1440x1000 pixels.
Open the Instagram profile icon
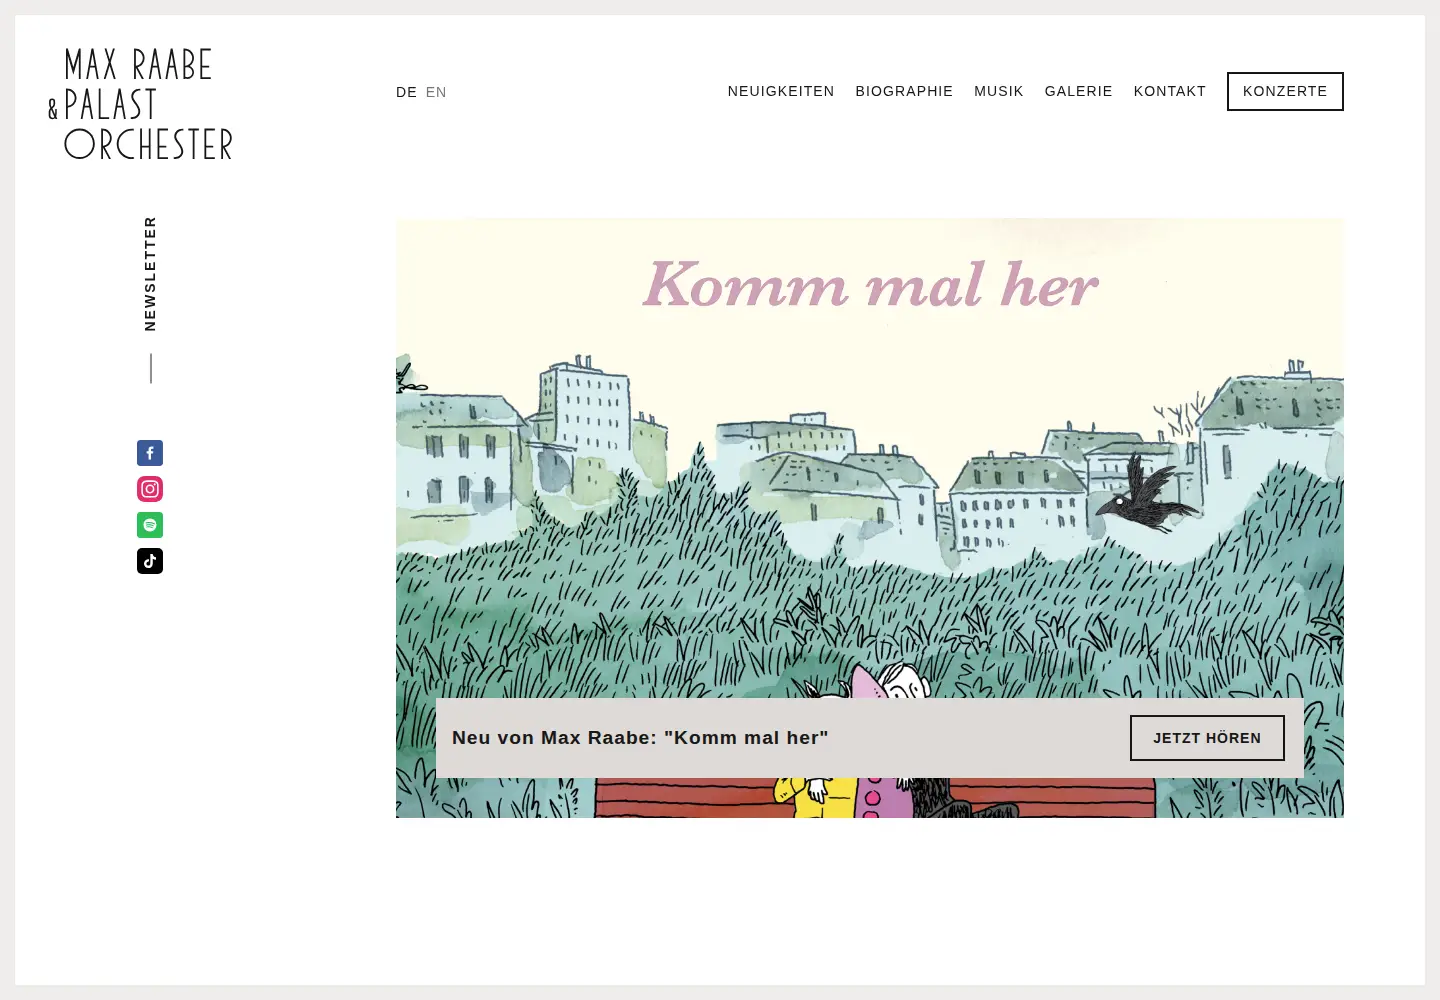tap(150, 489)
